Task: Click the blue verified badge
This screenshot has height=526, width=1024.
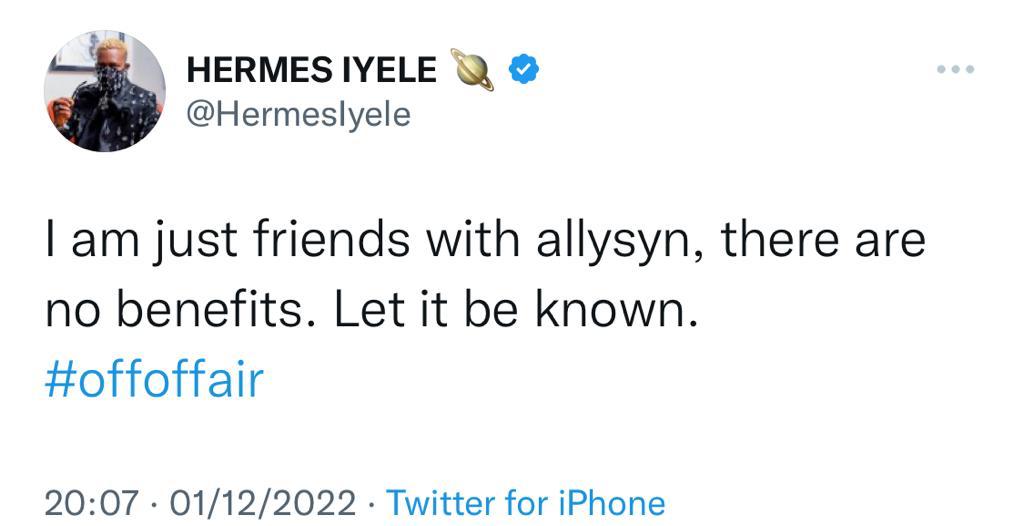Action: tap(525, 69)
